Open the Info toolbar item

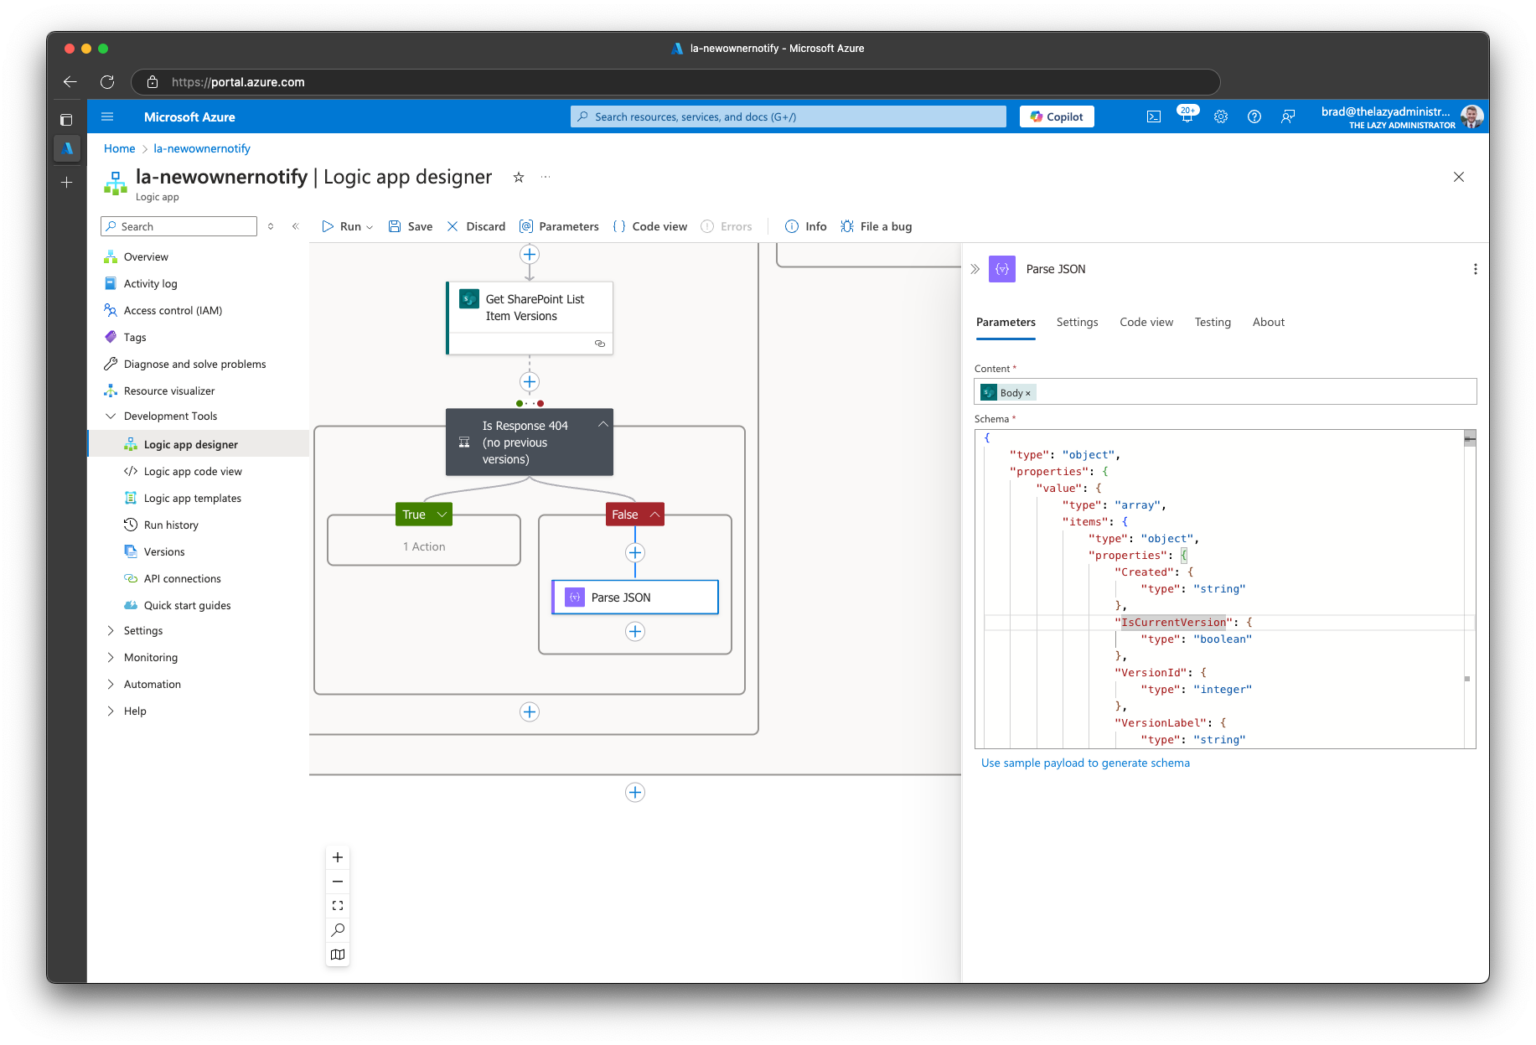pos(806,227)
